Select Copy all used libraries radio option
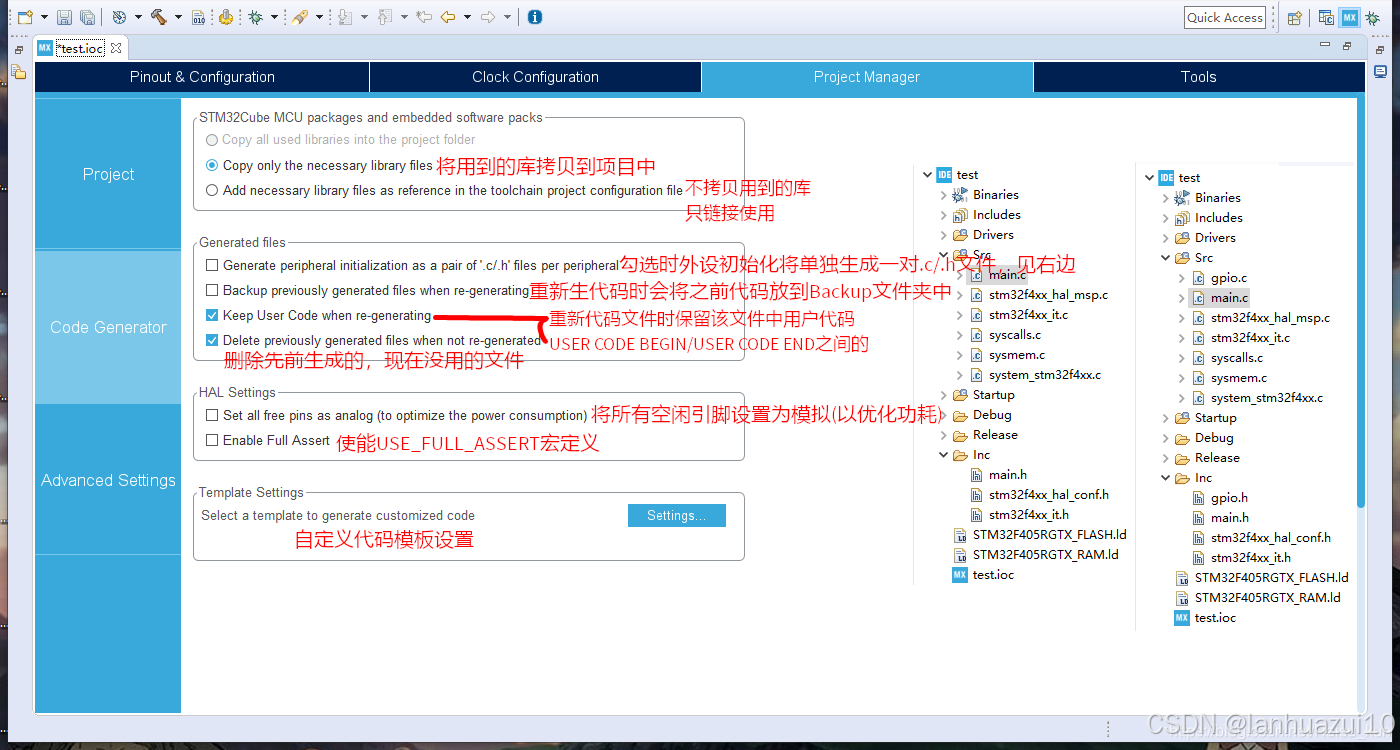Image resolution: width=1400 pixels, height=750 pixels. click(x=212, y=140)
